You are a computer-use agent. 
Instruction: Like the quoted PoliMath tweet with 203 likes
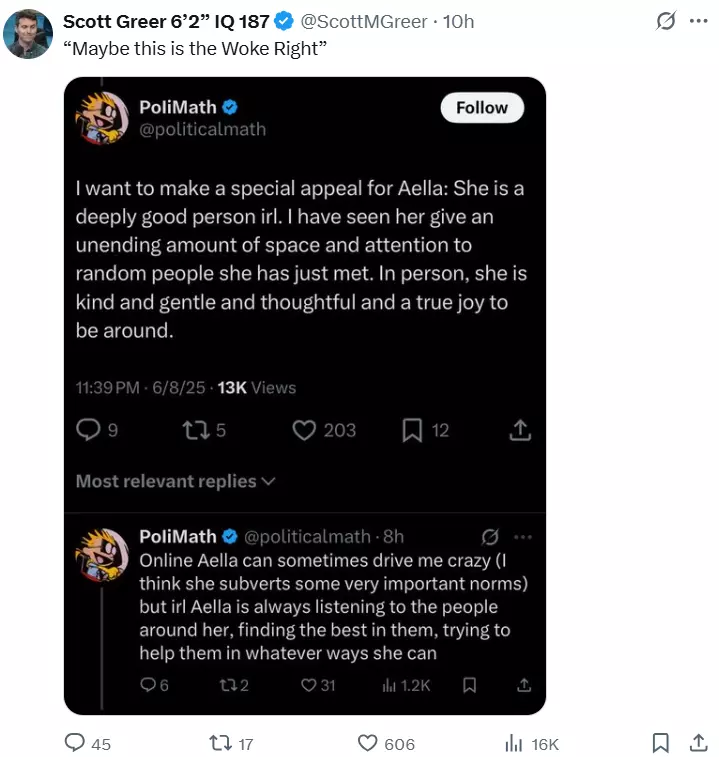coord(304,430)
